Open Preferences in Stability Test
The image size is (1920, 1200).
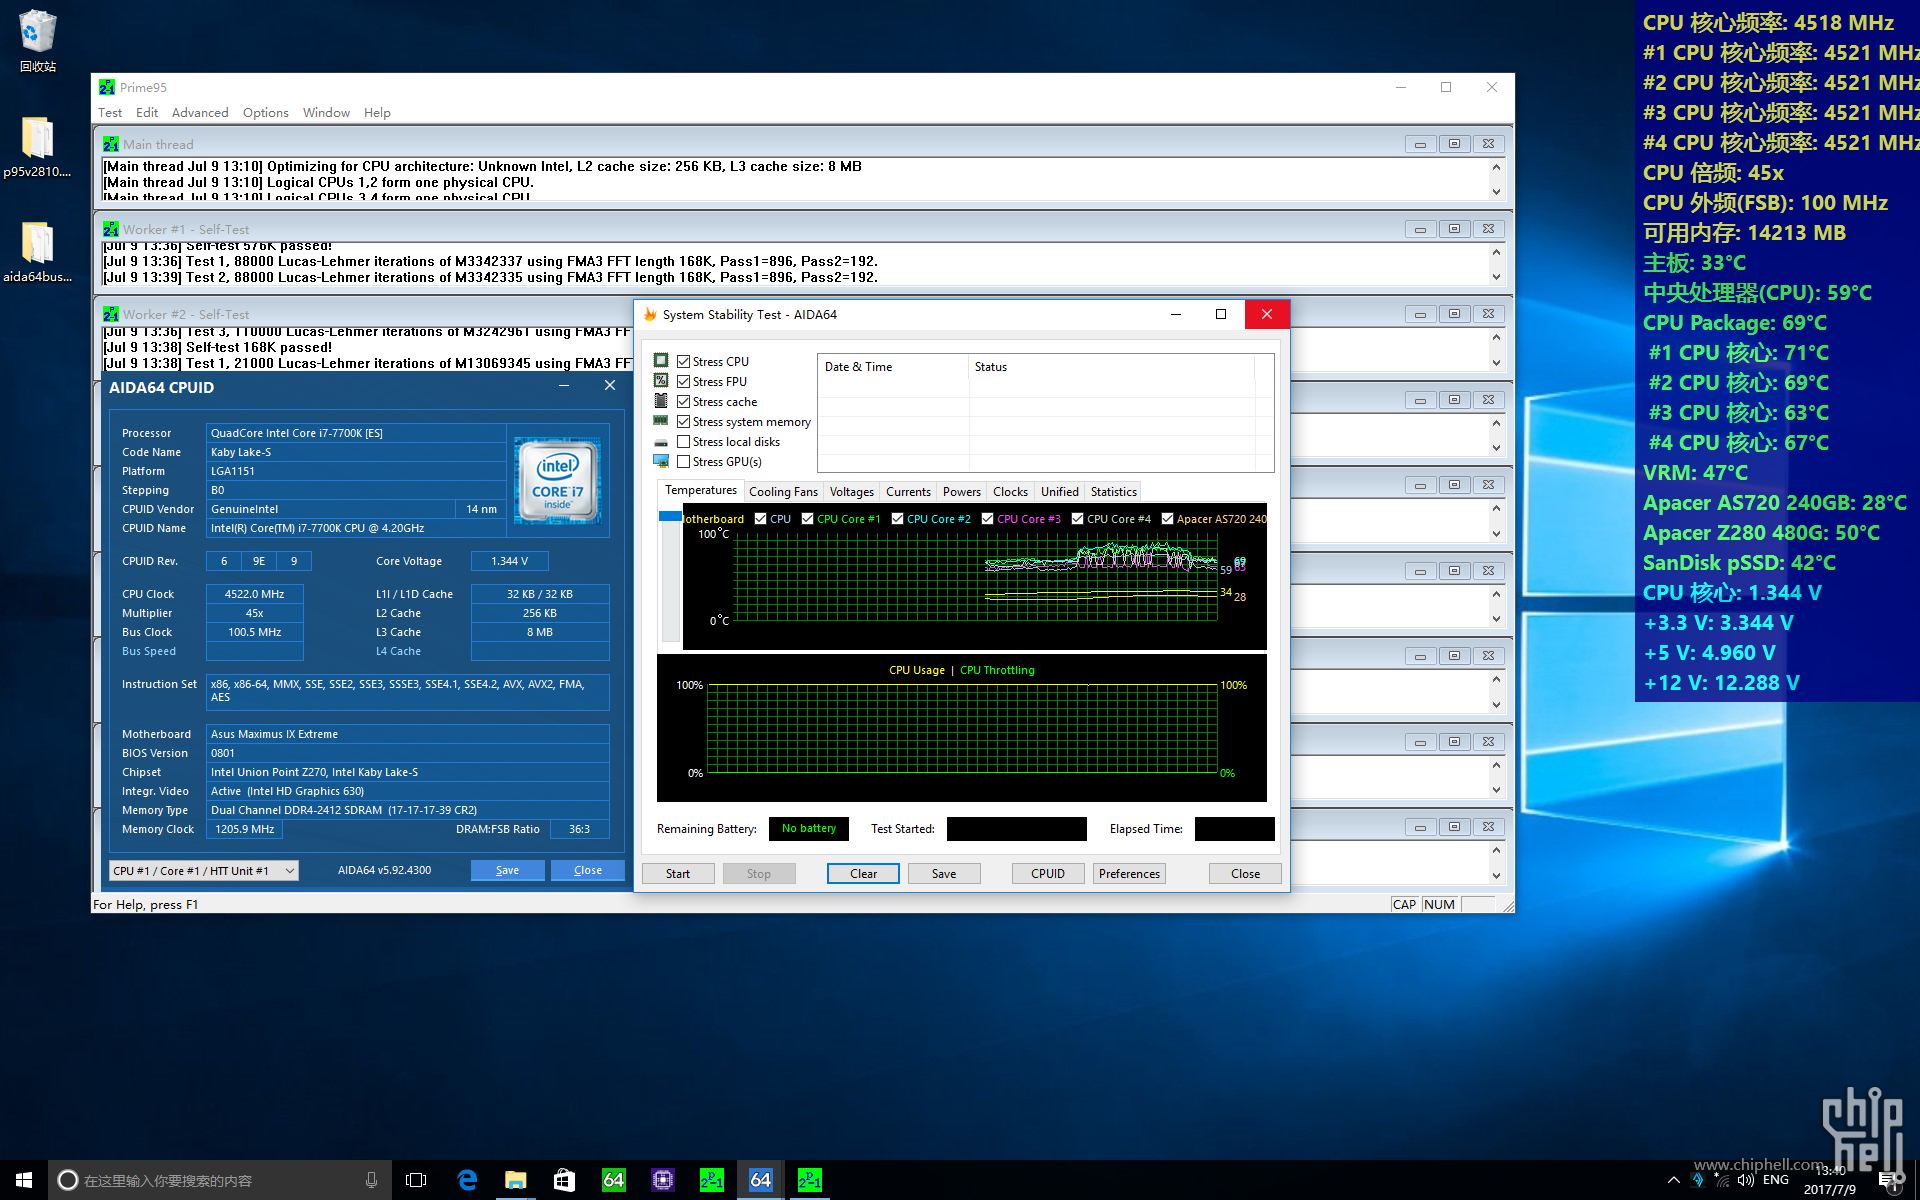coord(1129,874)
